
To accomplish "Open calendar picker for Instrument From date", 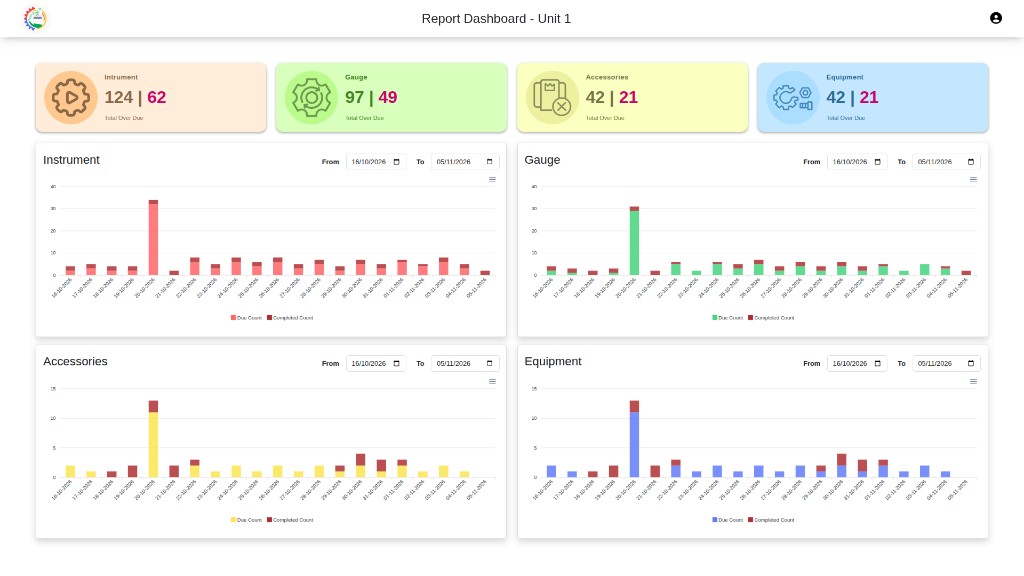I will [396, 162].
